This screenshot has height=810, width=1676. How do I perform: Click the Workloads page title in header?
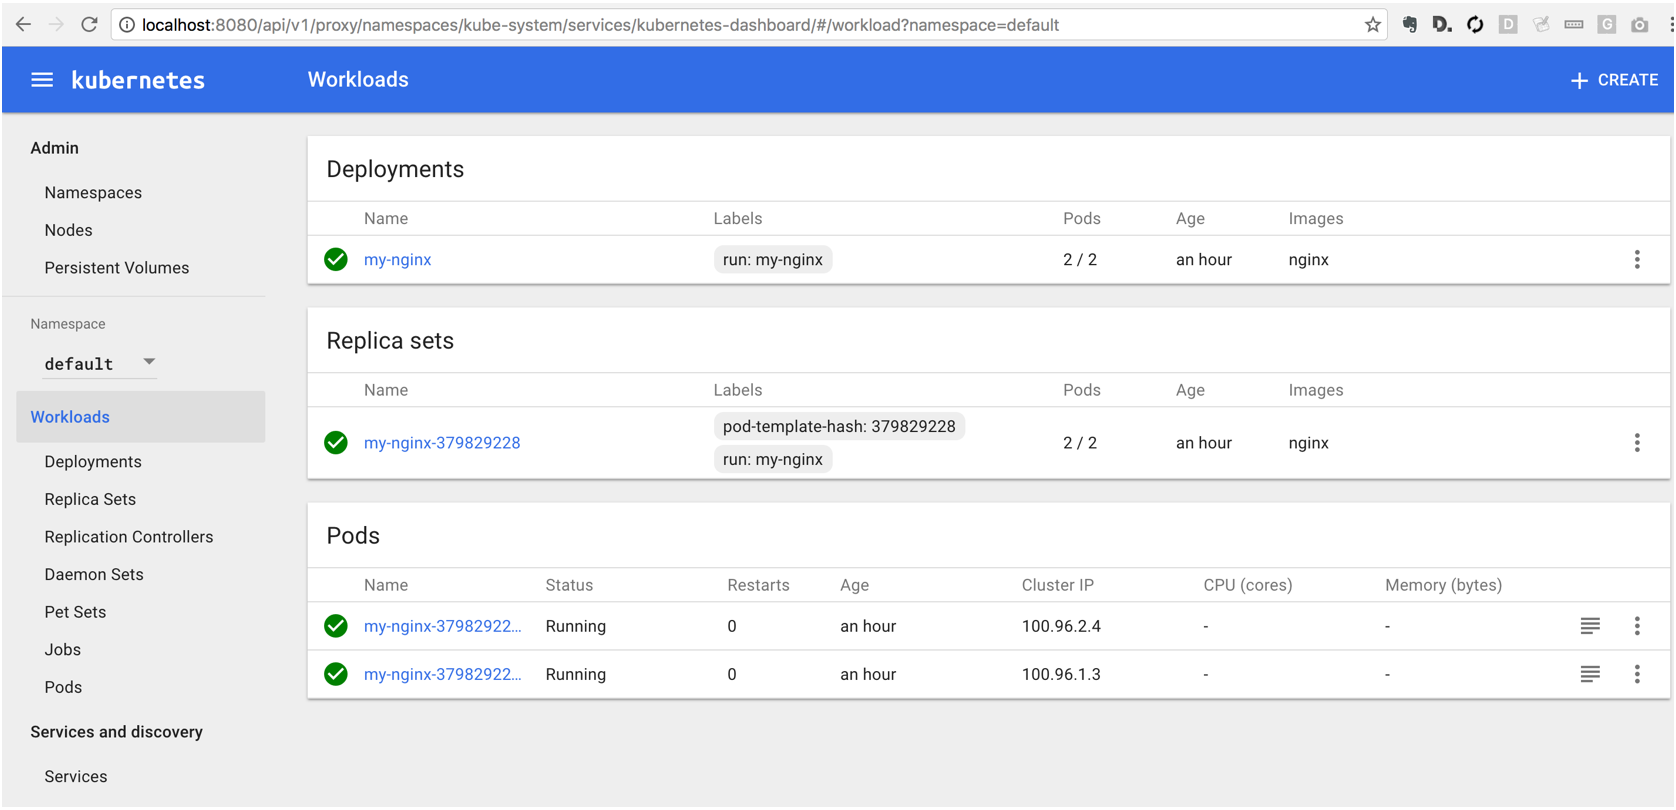pyautogui.click(x=358, y=80)
